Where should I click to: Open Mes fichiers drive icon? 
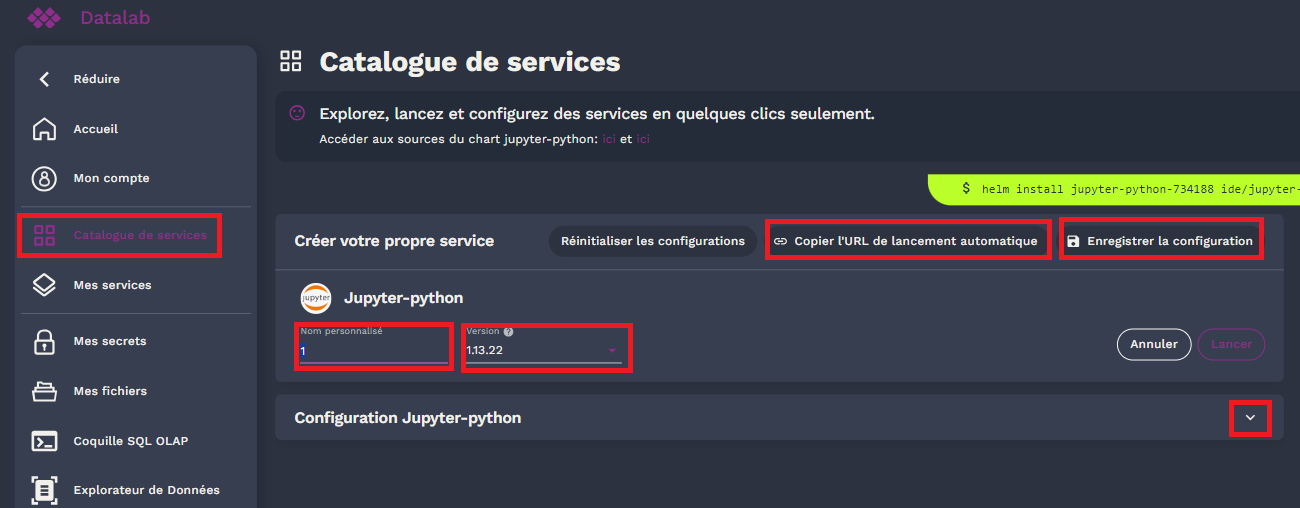pyautogui.click(x=44, y=391)
